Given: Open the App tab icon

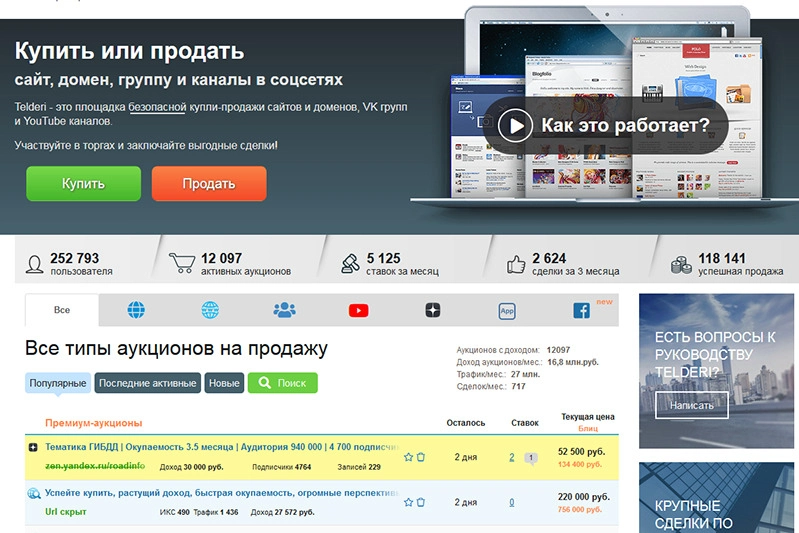Looking at the screenshot, I should point(507,311).
